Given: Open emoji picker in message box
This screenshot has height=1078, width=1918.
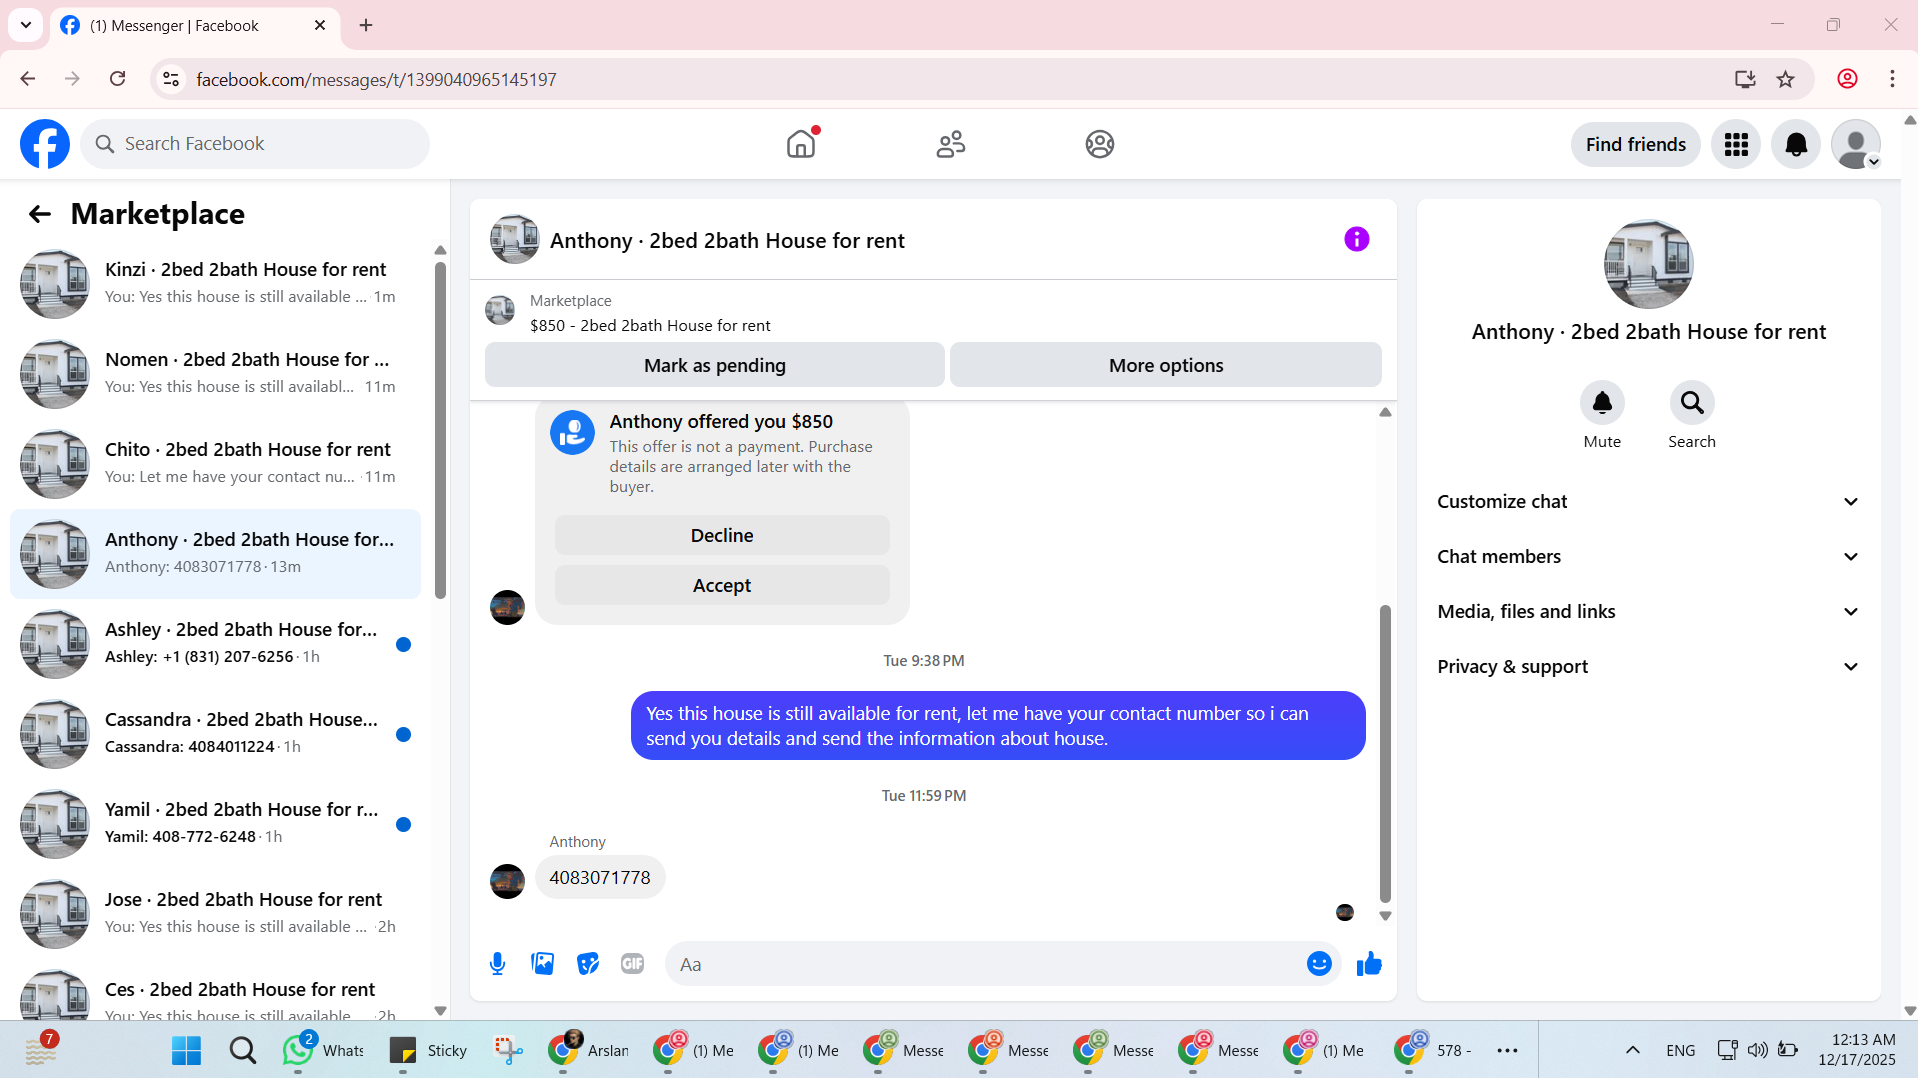Looking at the screenshot, I should [1318, 964].
